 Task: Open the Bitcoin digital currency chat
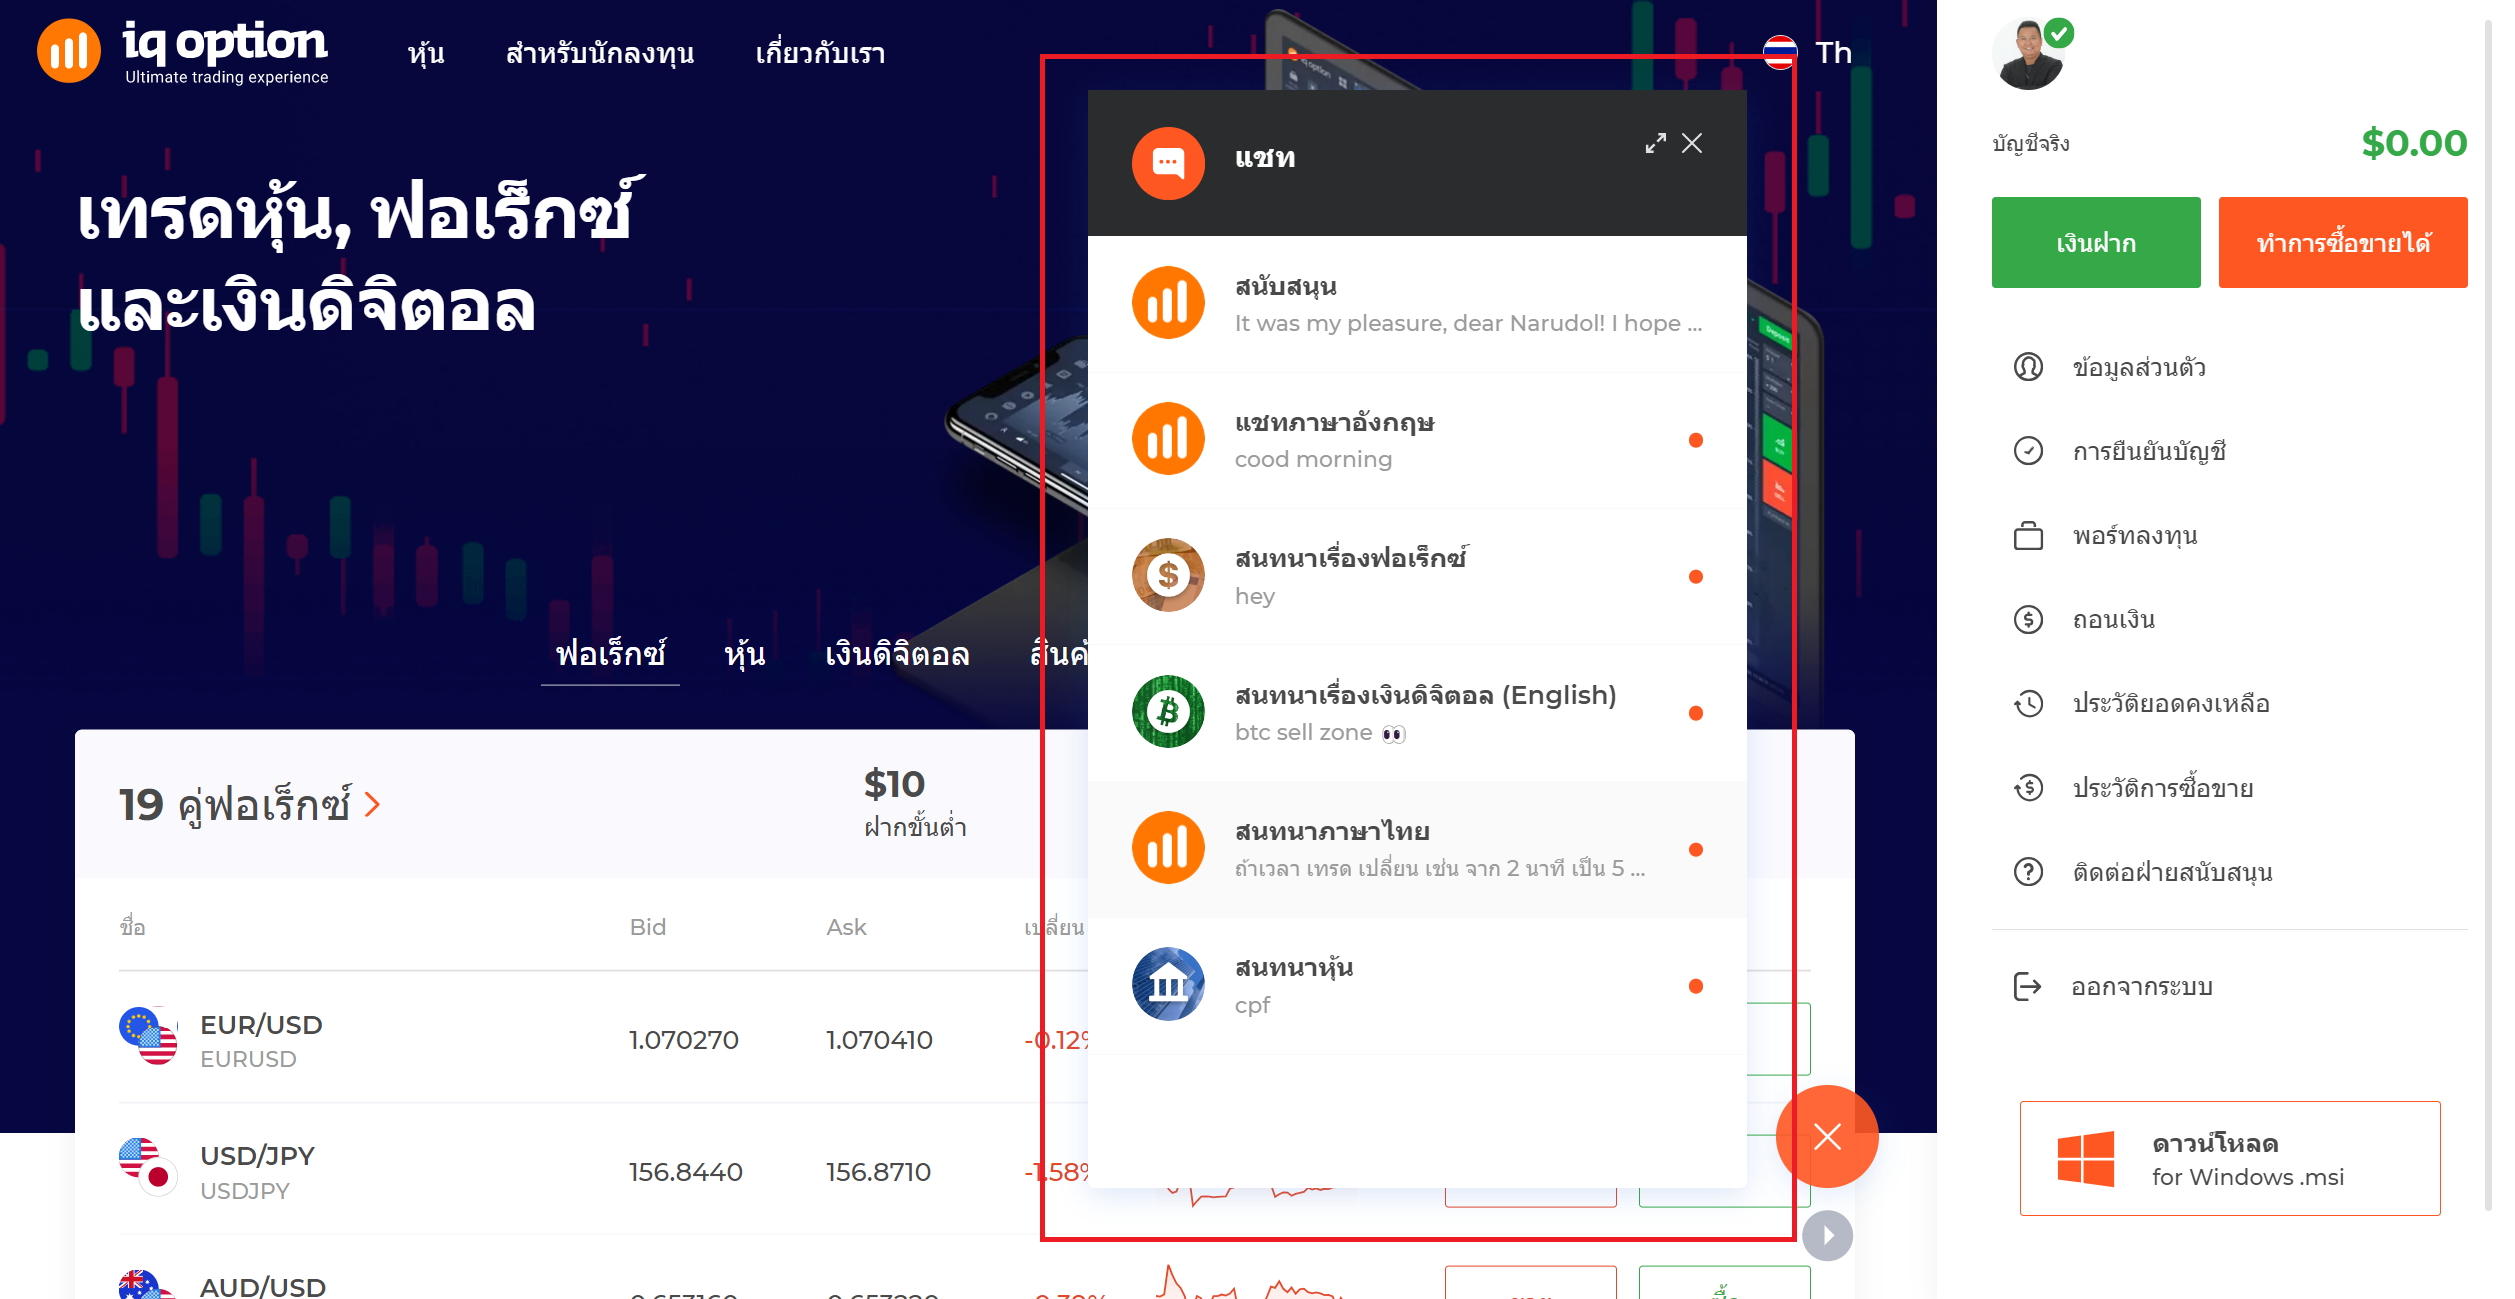(1417, 713)
